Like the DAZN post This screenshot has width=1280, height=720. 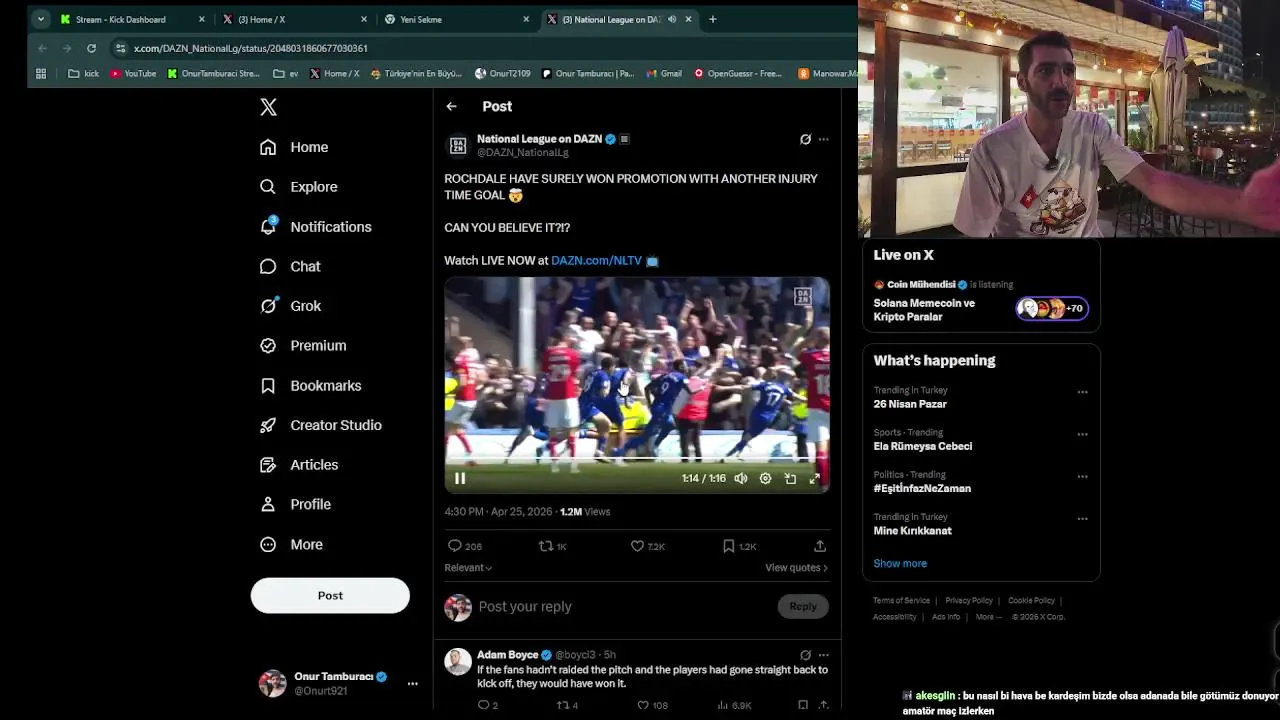(x=637, y=546)
